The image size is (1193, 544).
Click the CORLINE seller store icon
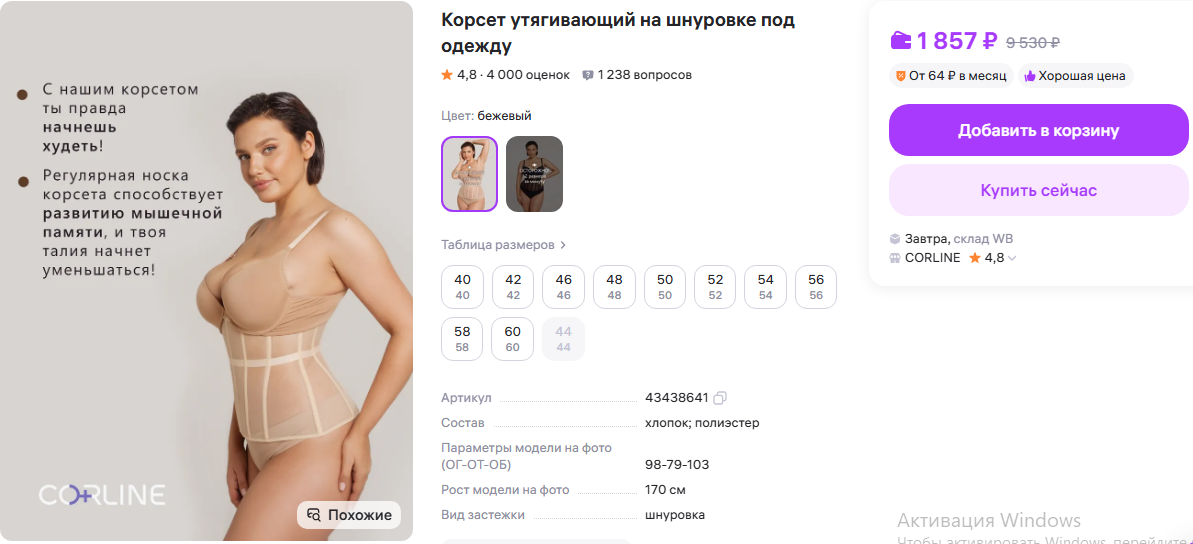click(x=896, y=257)
